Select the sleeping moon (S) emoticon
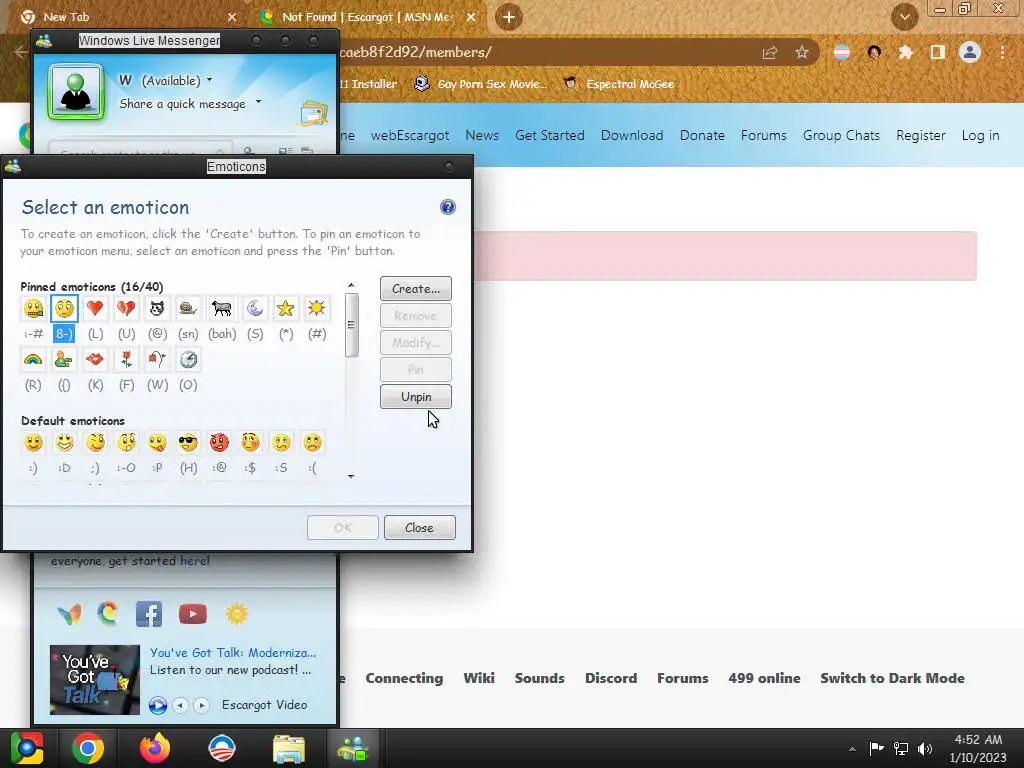This screenshot has height=768, width=1024. [255, 308]
